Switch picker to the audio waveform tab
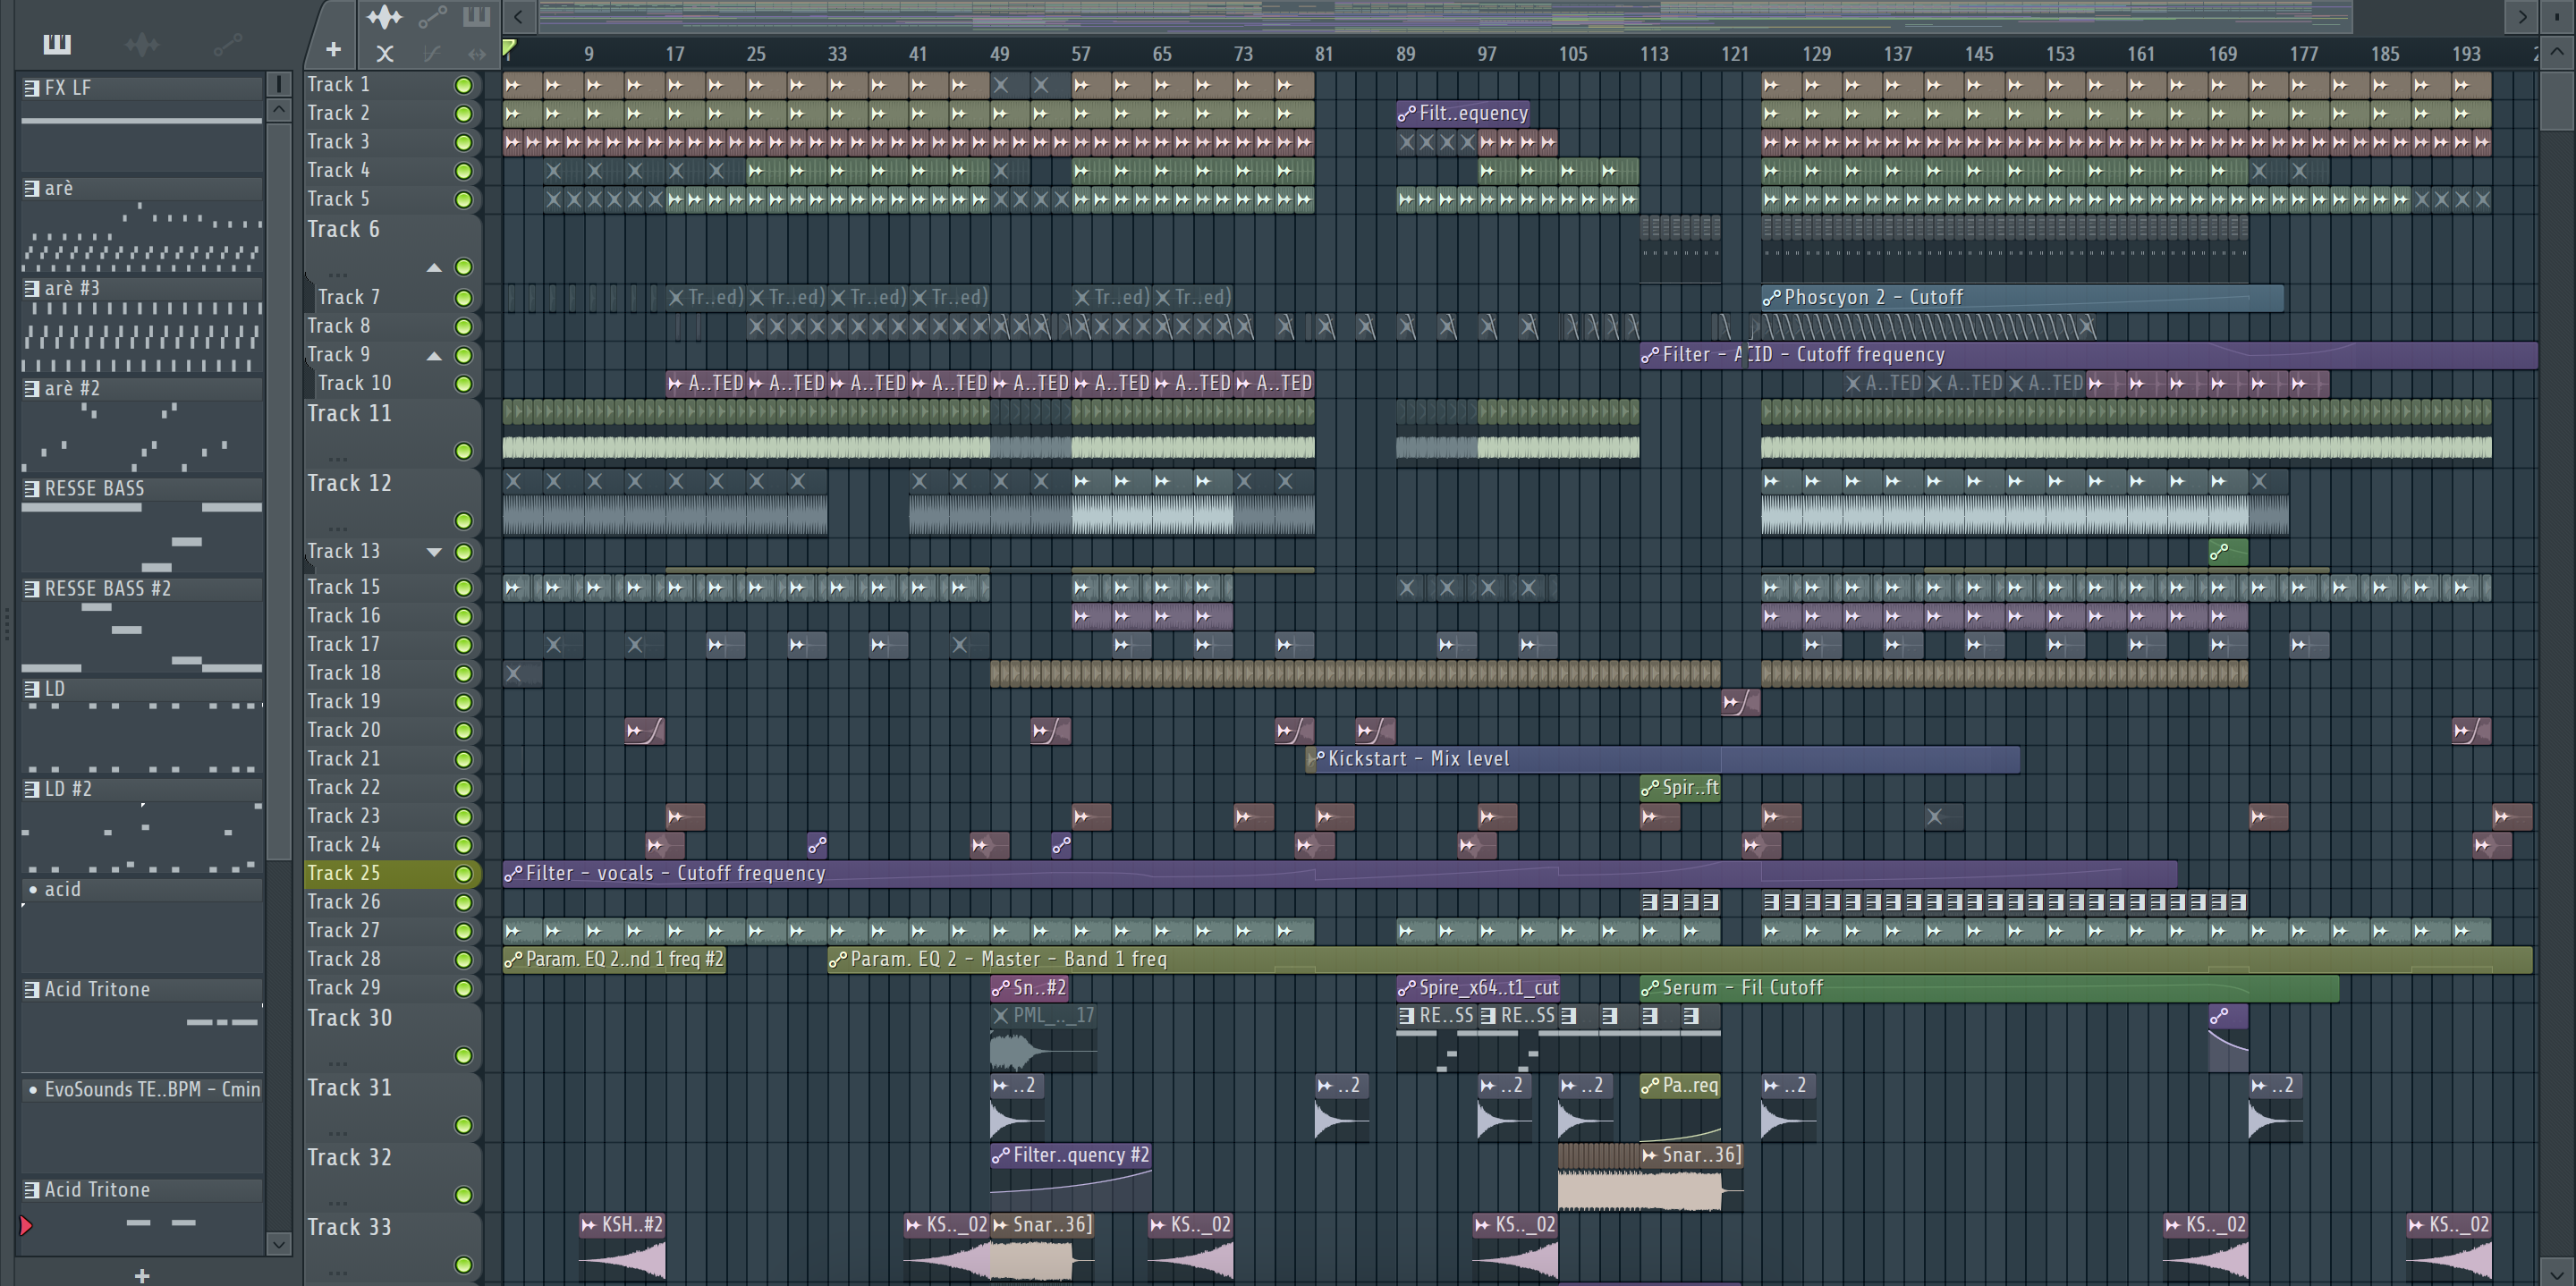The width and height of the screenshot is (2576, 1286). tap(142, 44)
